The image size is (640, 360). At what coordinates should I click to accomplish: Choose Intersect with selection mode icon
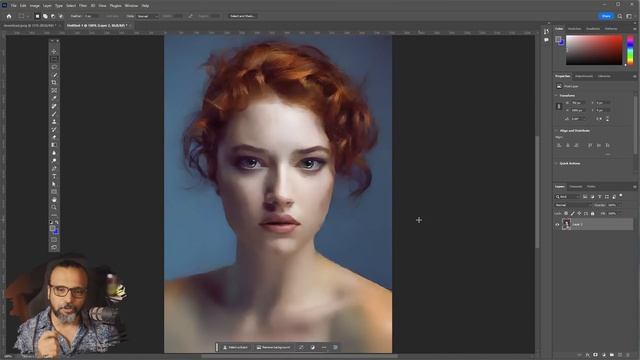[60, 16]
